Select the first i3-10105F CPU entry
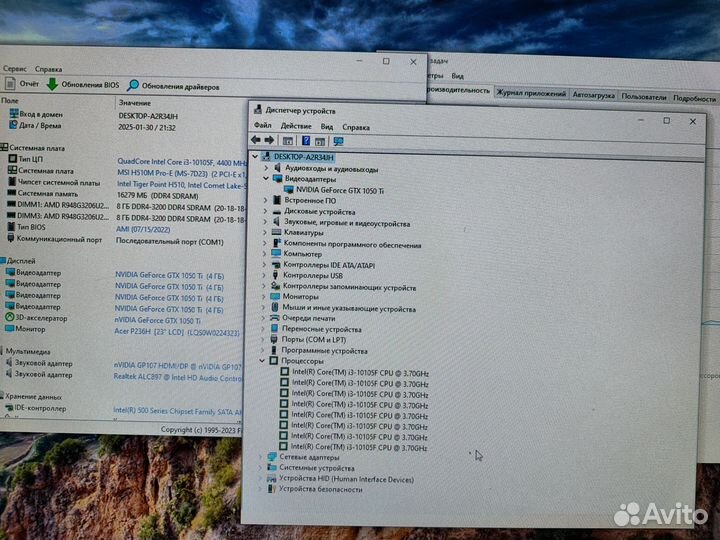This screenshot has width=720, height=540. pos(359,373)
